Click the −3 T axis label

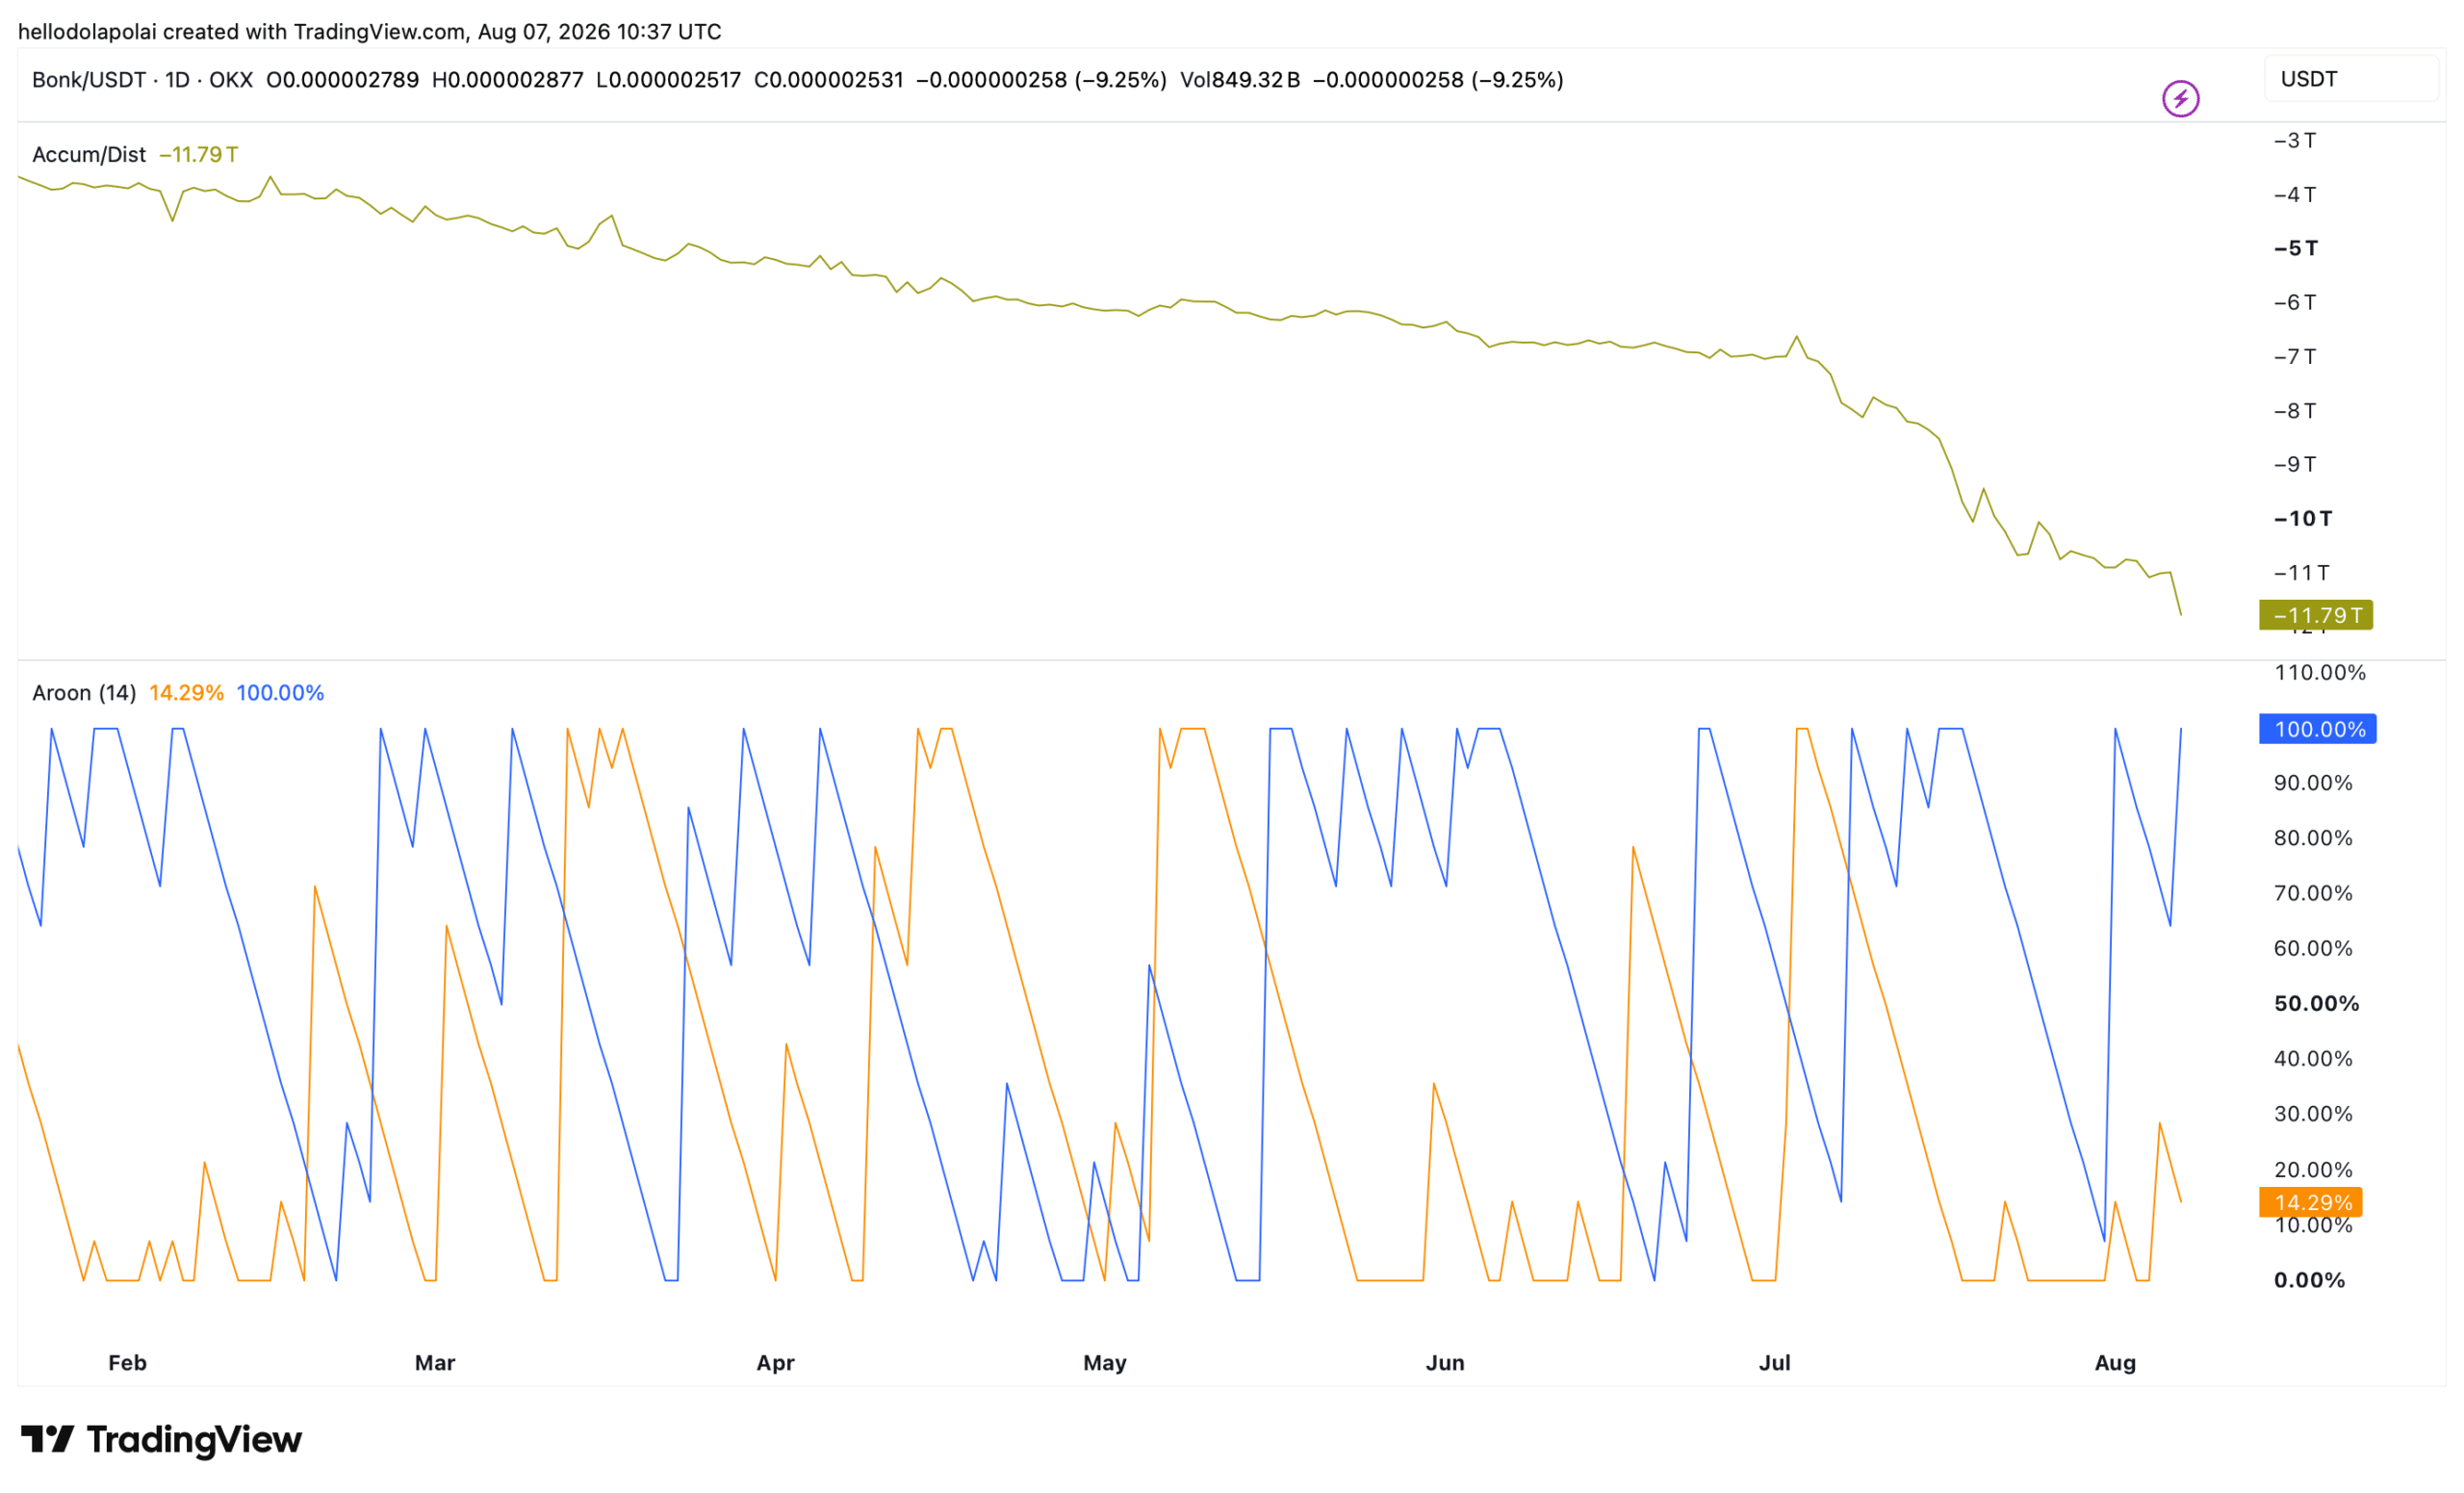pos(2294,140)
